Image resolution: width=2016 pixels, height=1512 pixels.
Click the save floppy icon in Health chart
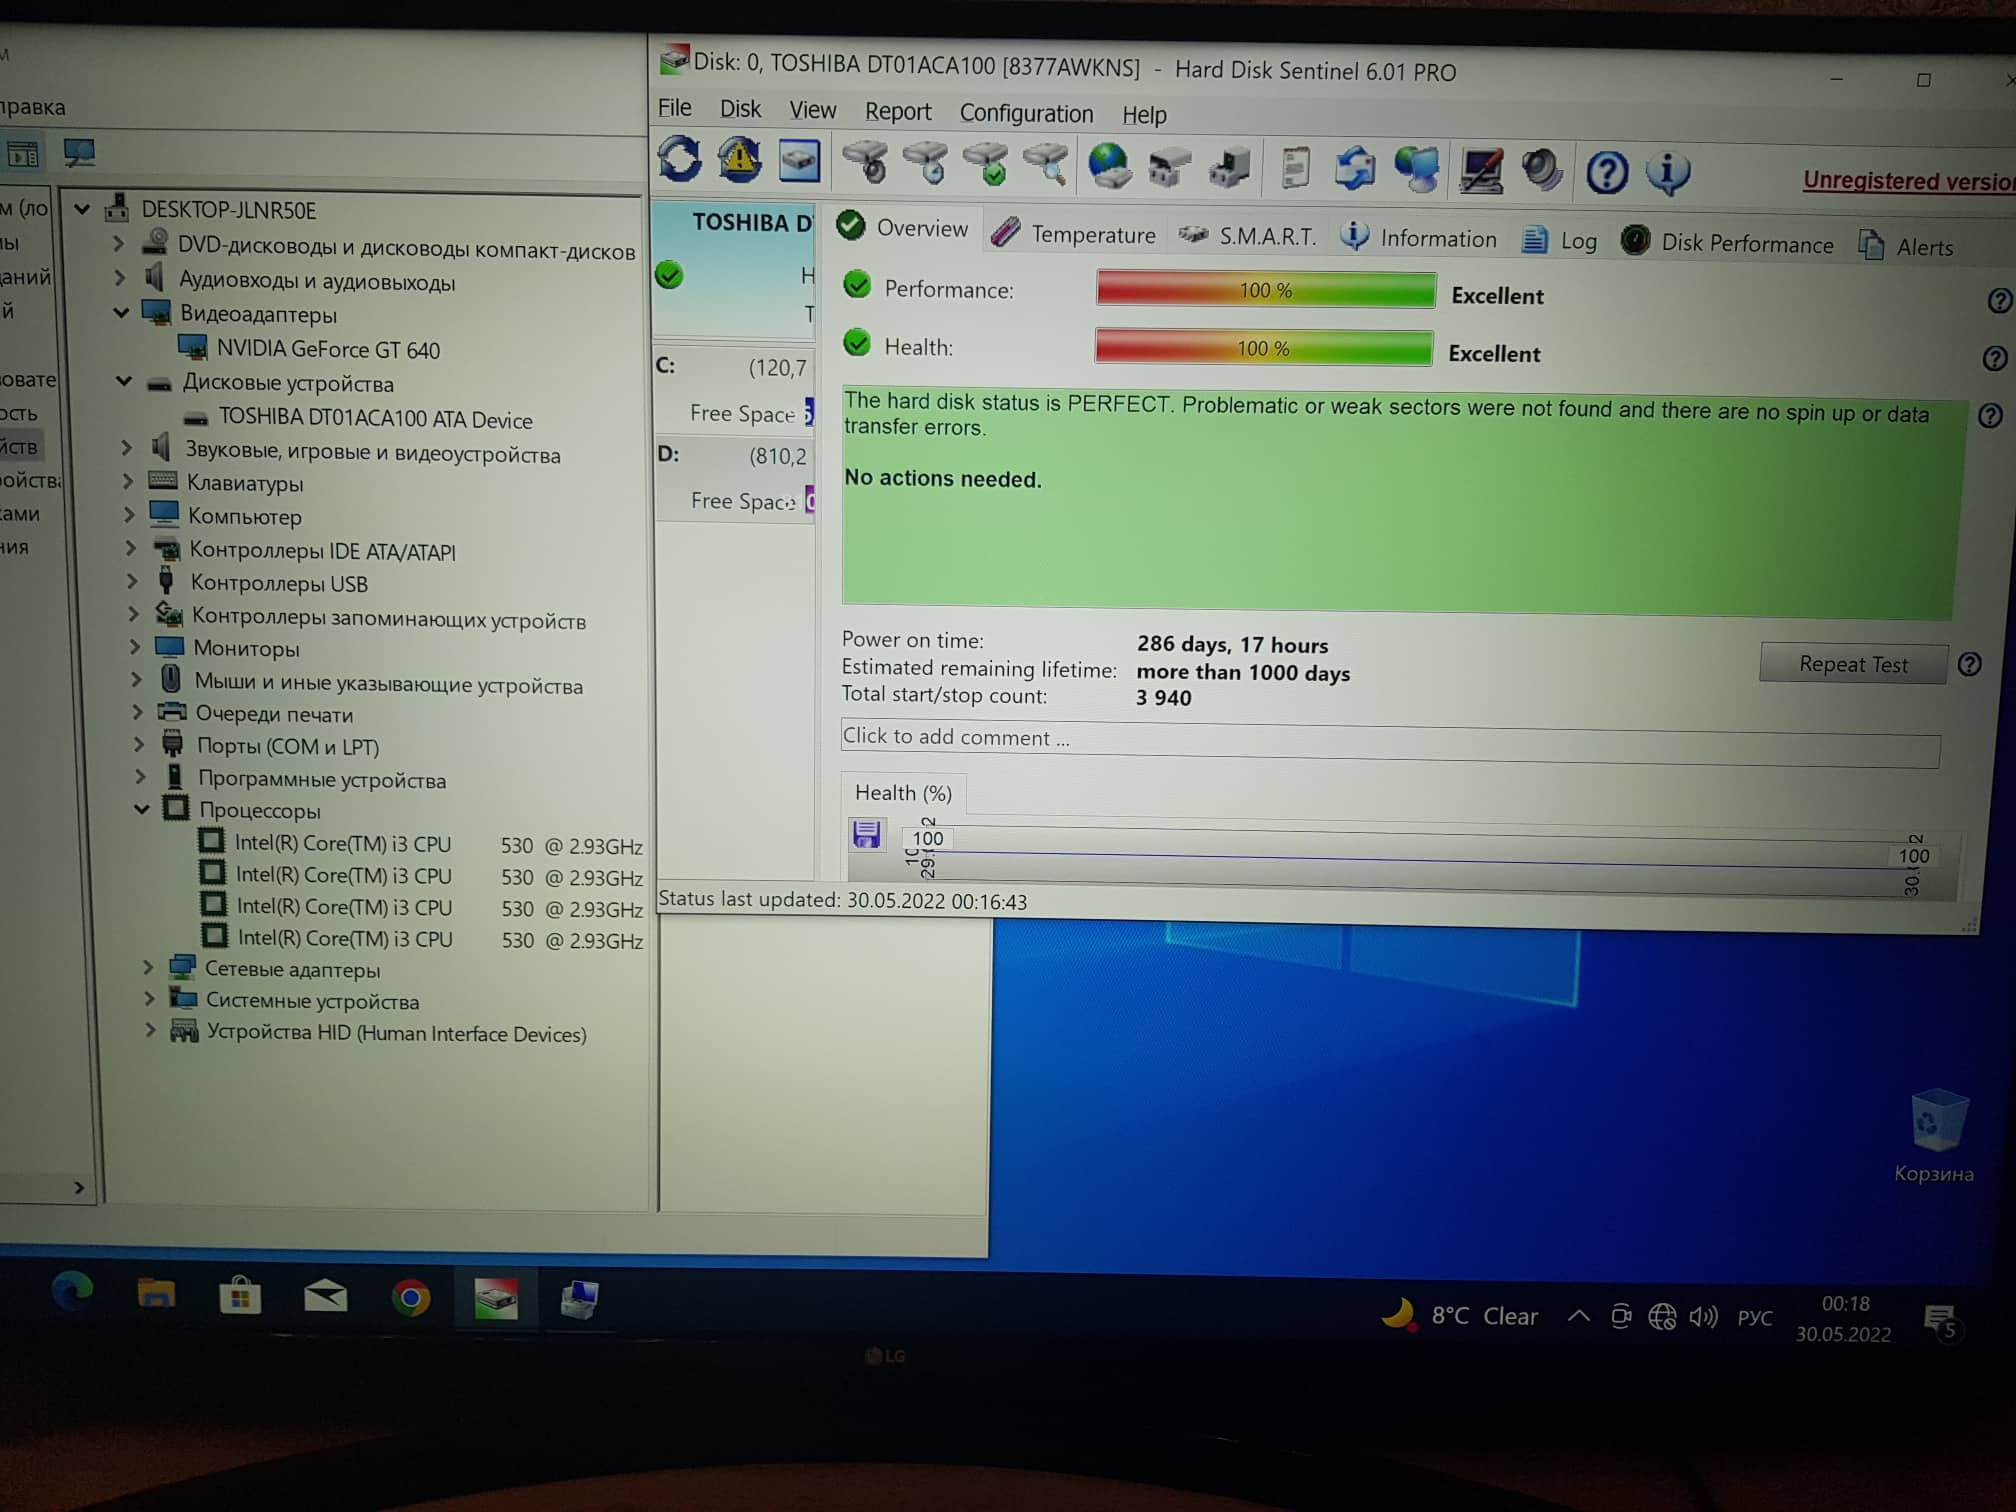[x=866, y=834]
